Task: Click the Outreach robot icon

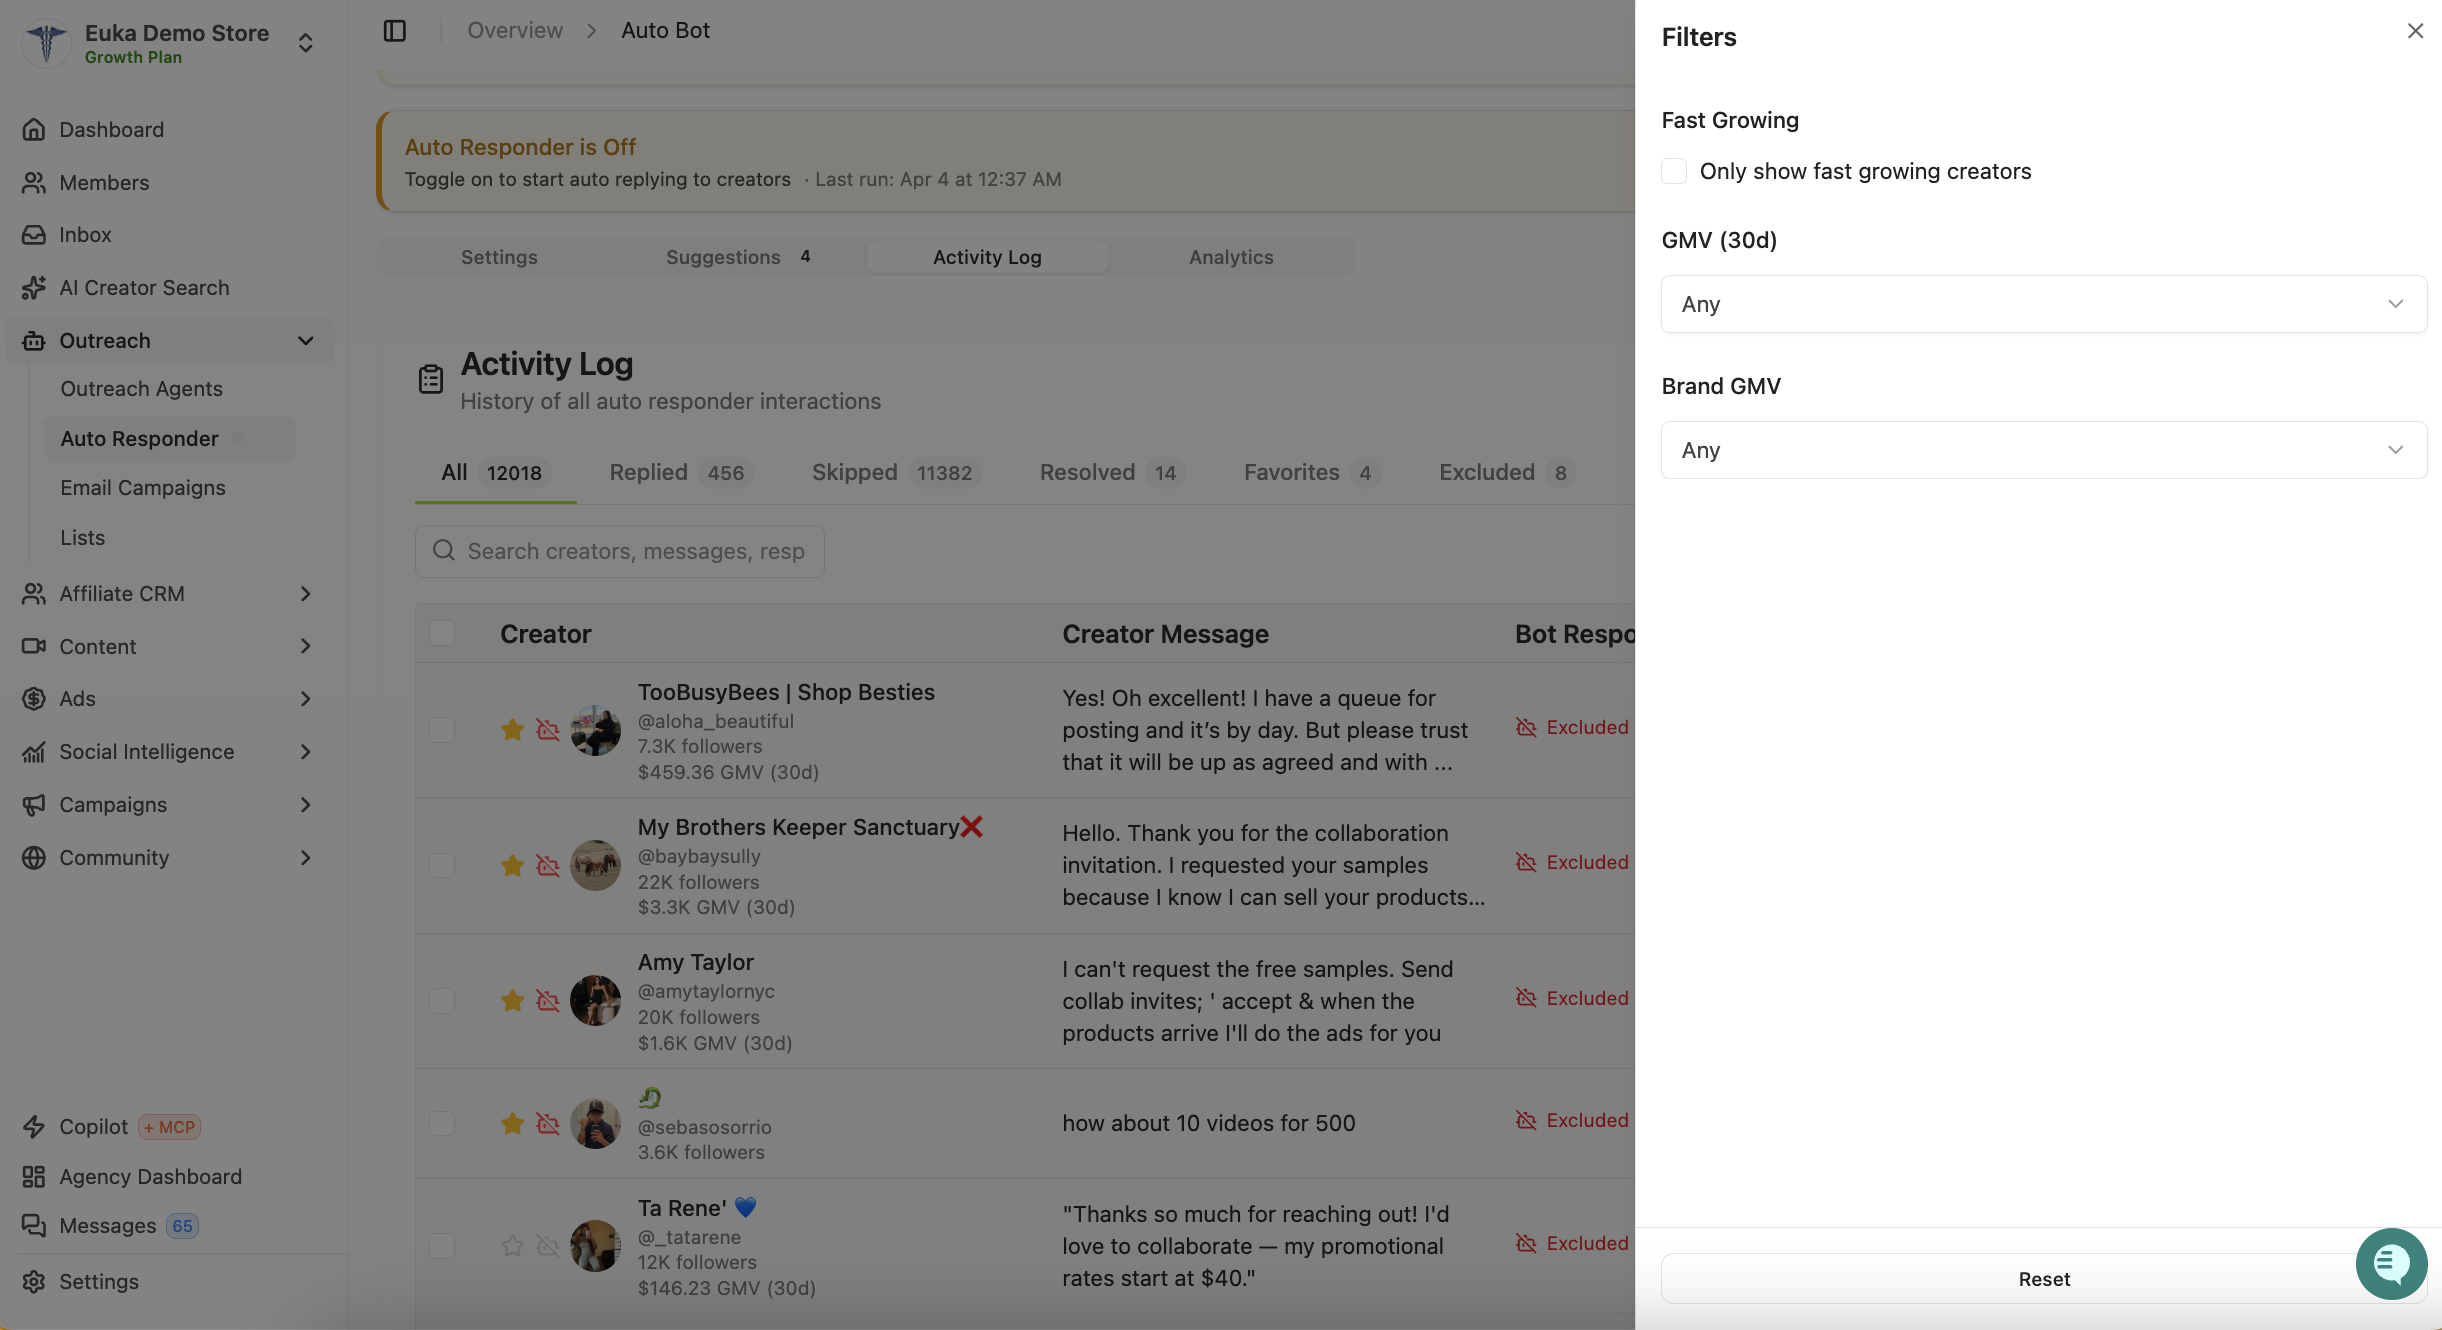Action: click(x=34, y=341)
